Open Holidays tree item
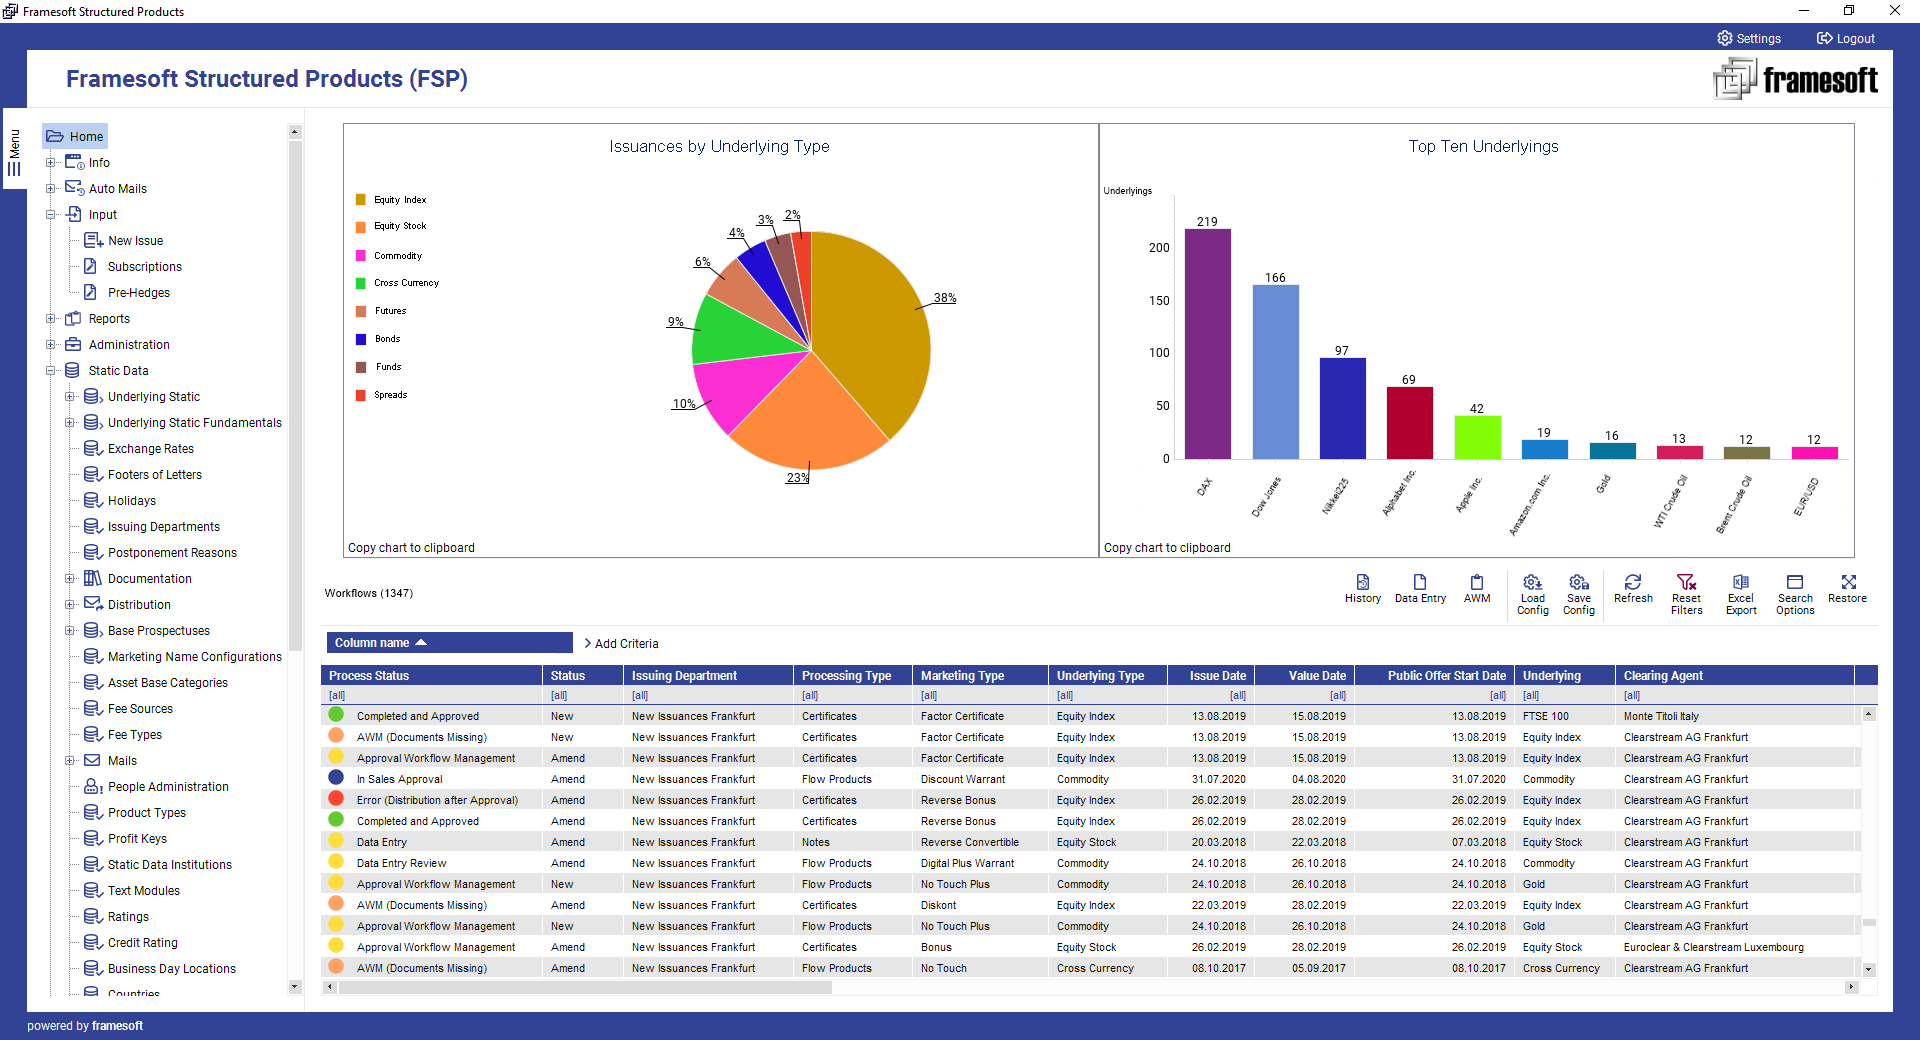The height and width of the screenshot is (1040, 1920). click(131, 500)
